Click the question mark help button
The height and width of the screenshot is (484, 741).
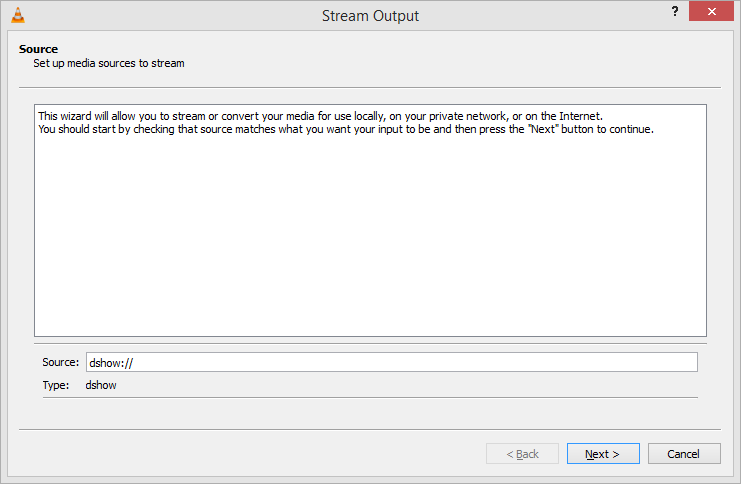click(x=676, y=11)
